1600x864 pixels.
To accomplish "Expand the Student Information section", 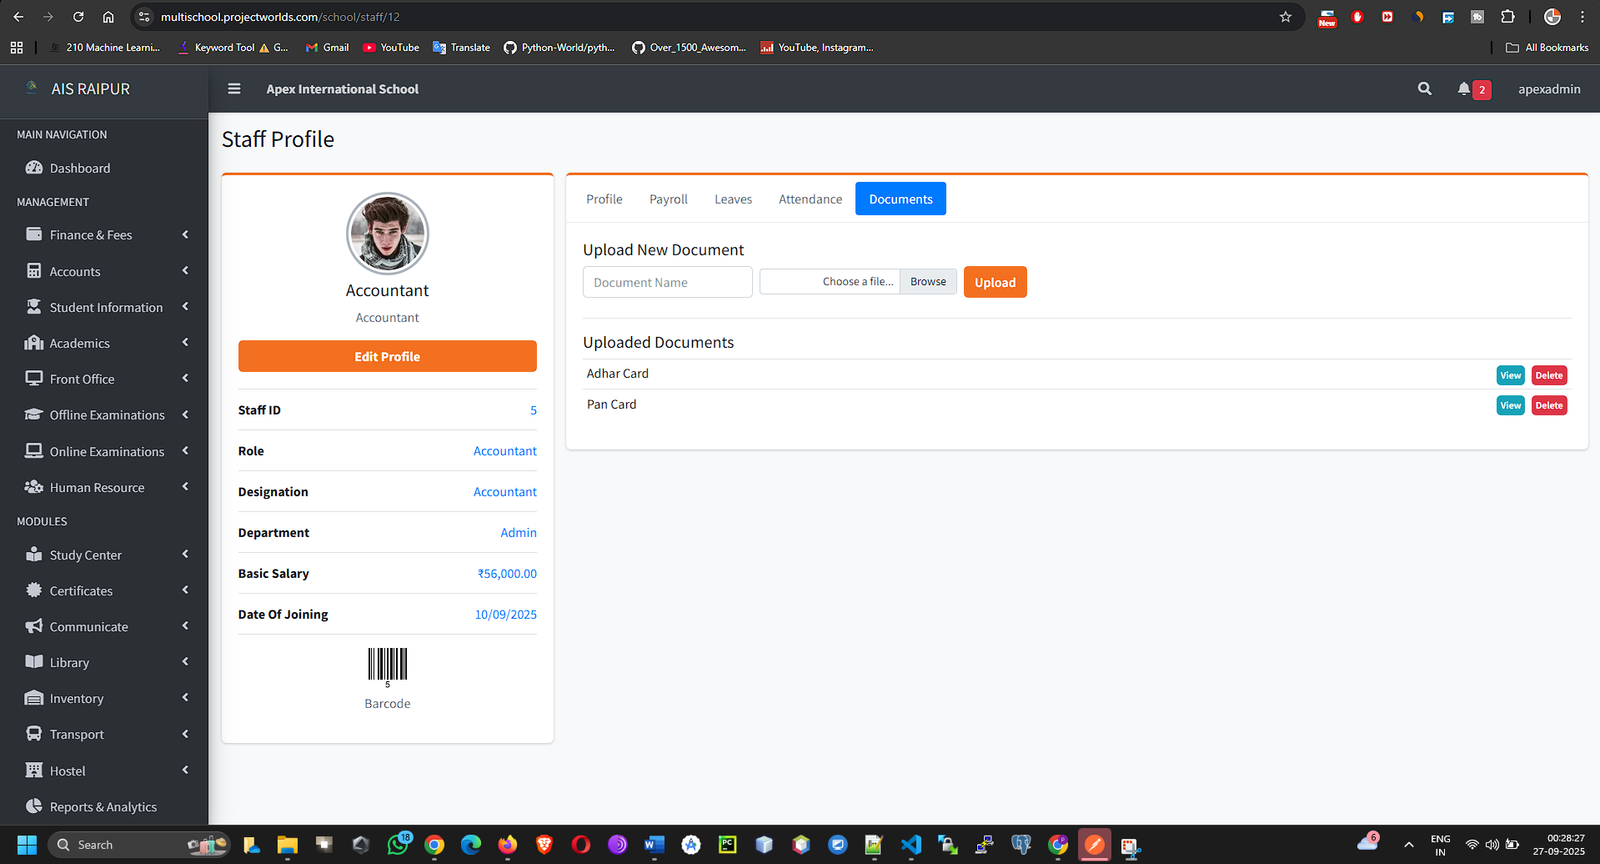I will tap(104, 307).
